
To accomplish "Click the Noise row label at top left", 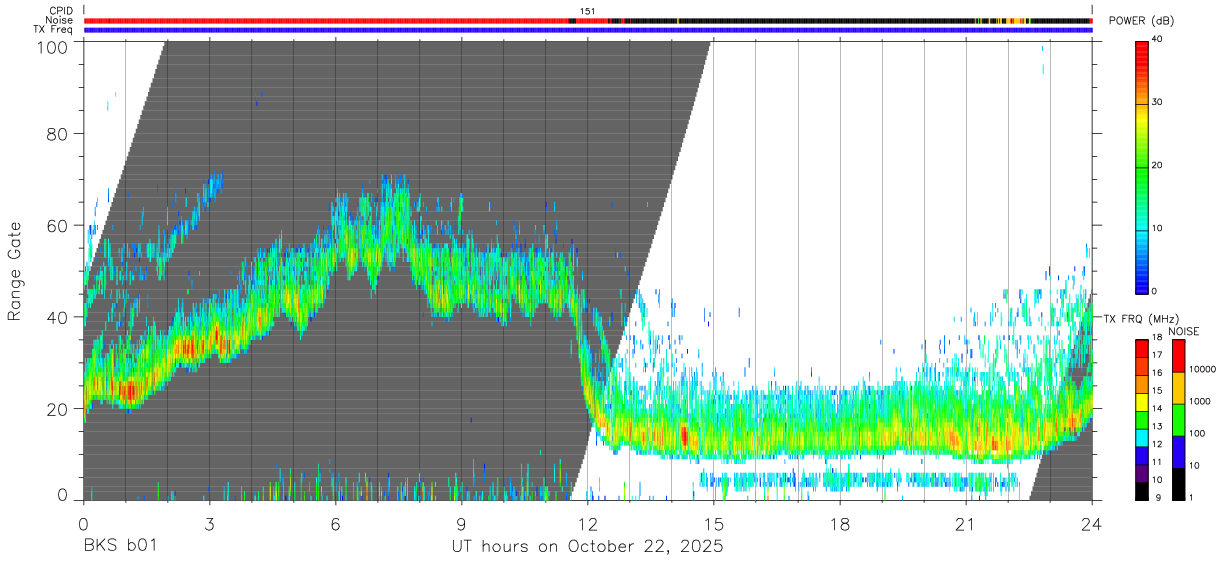I will tap(61, 20).
